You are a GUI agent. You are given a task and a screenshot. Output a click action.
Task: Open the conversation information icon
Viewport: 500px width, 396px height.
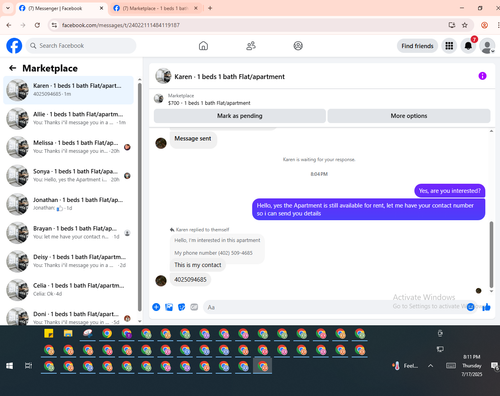482,76
